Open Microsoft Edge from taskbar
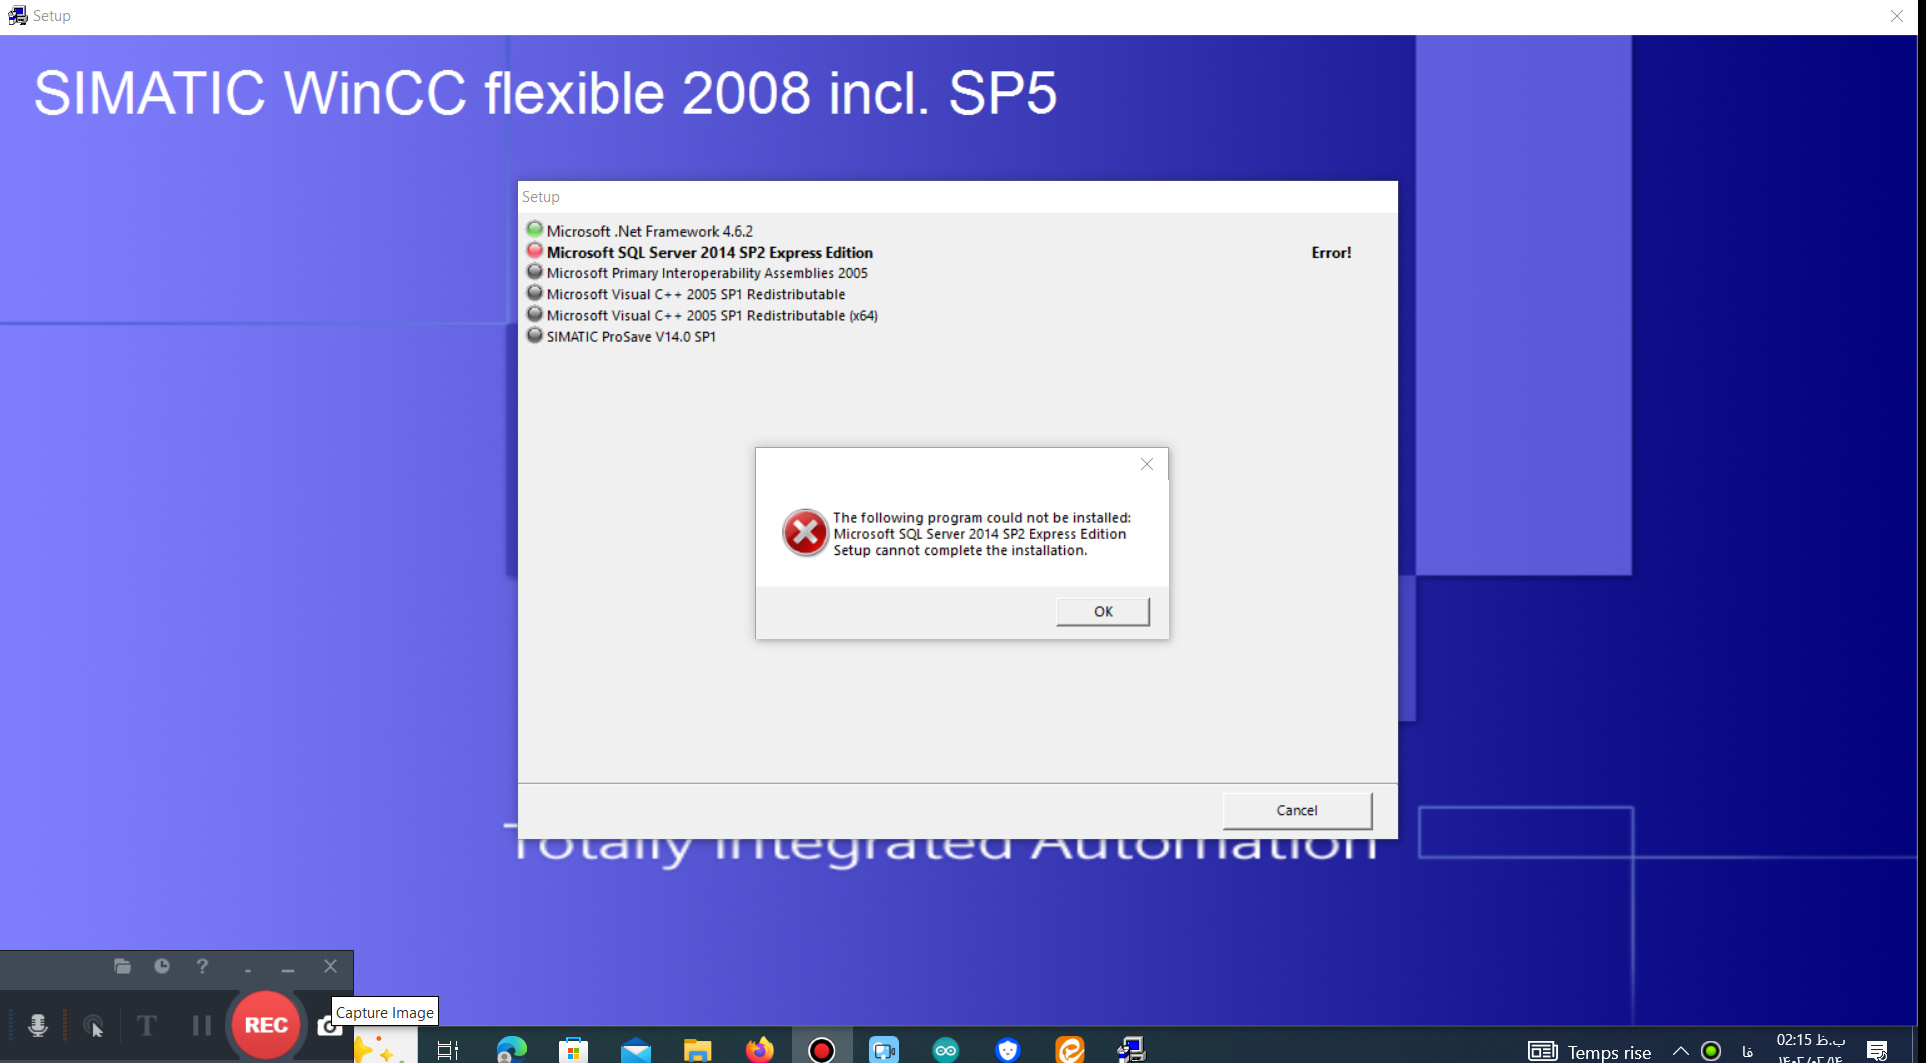 coord(511,1050)
